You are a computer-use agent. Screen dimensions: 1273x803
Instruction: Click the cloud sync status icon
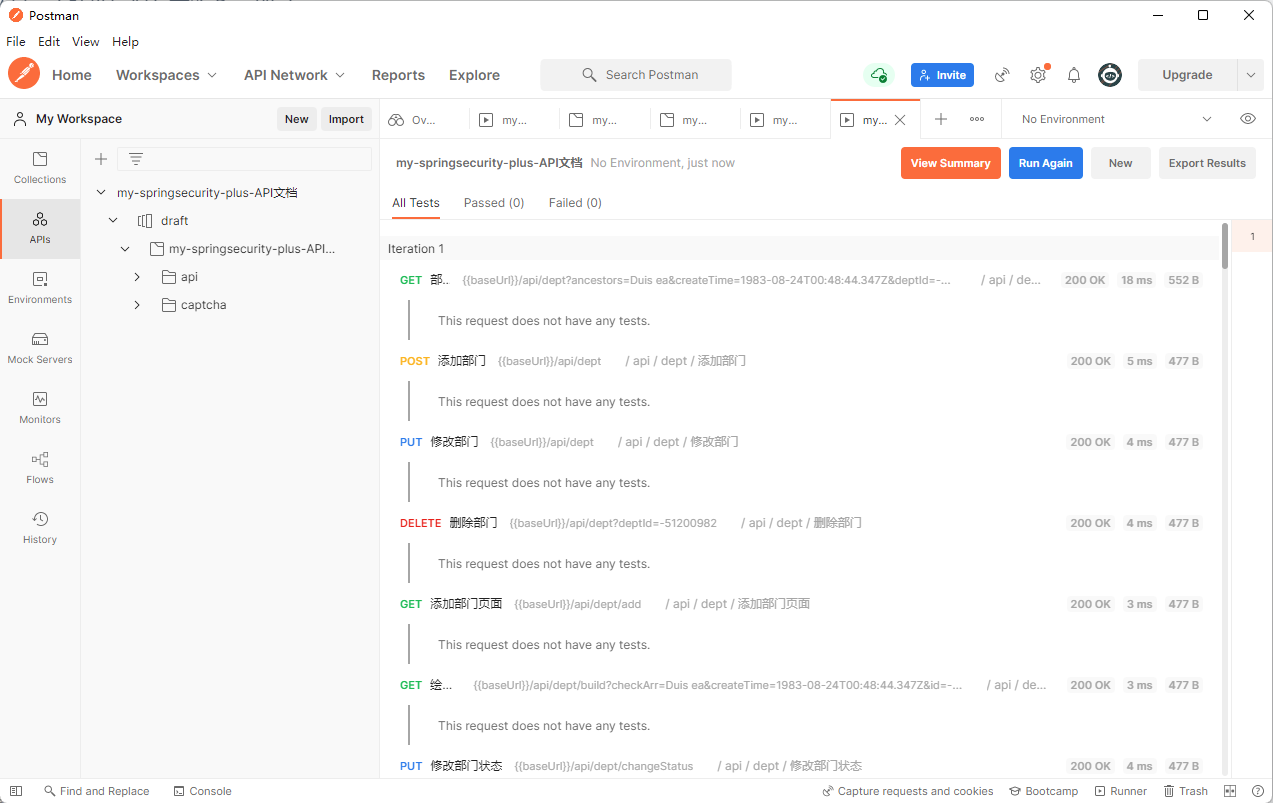click(x=878, y=75)
